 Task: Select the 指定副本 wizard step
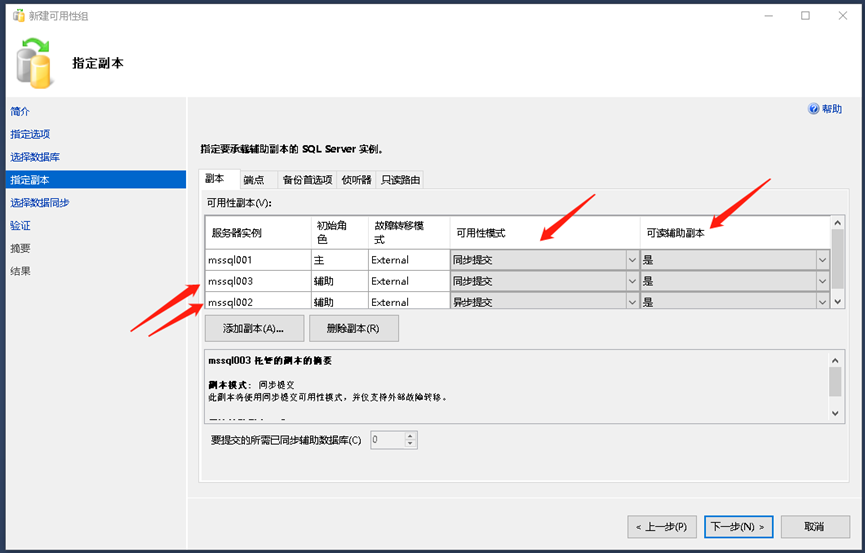point(96,180)
